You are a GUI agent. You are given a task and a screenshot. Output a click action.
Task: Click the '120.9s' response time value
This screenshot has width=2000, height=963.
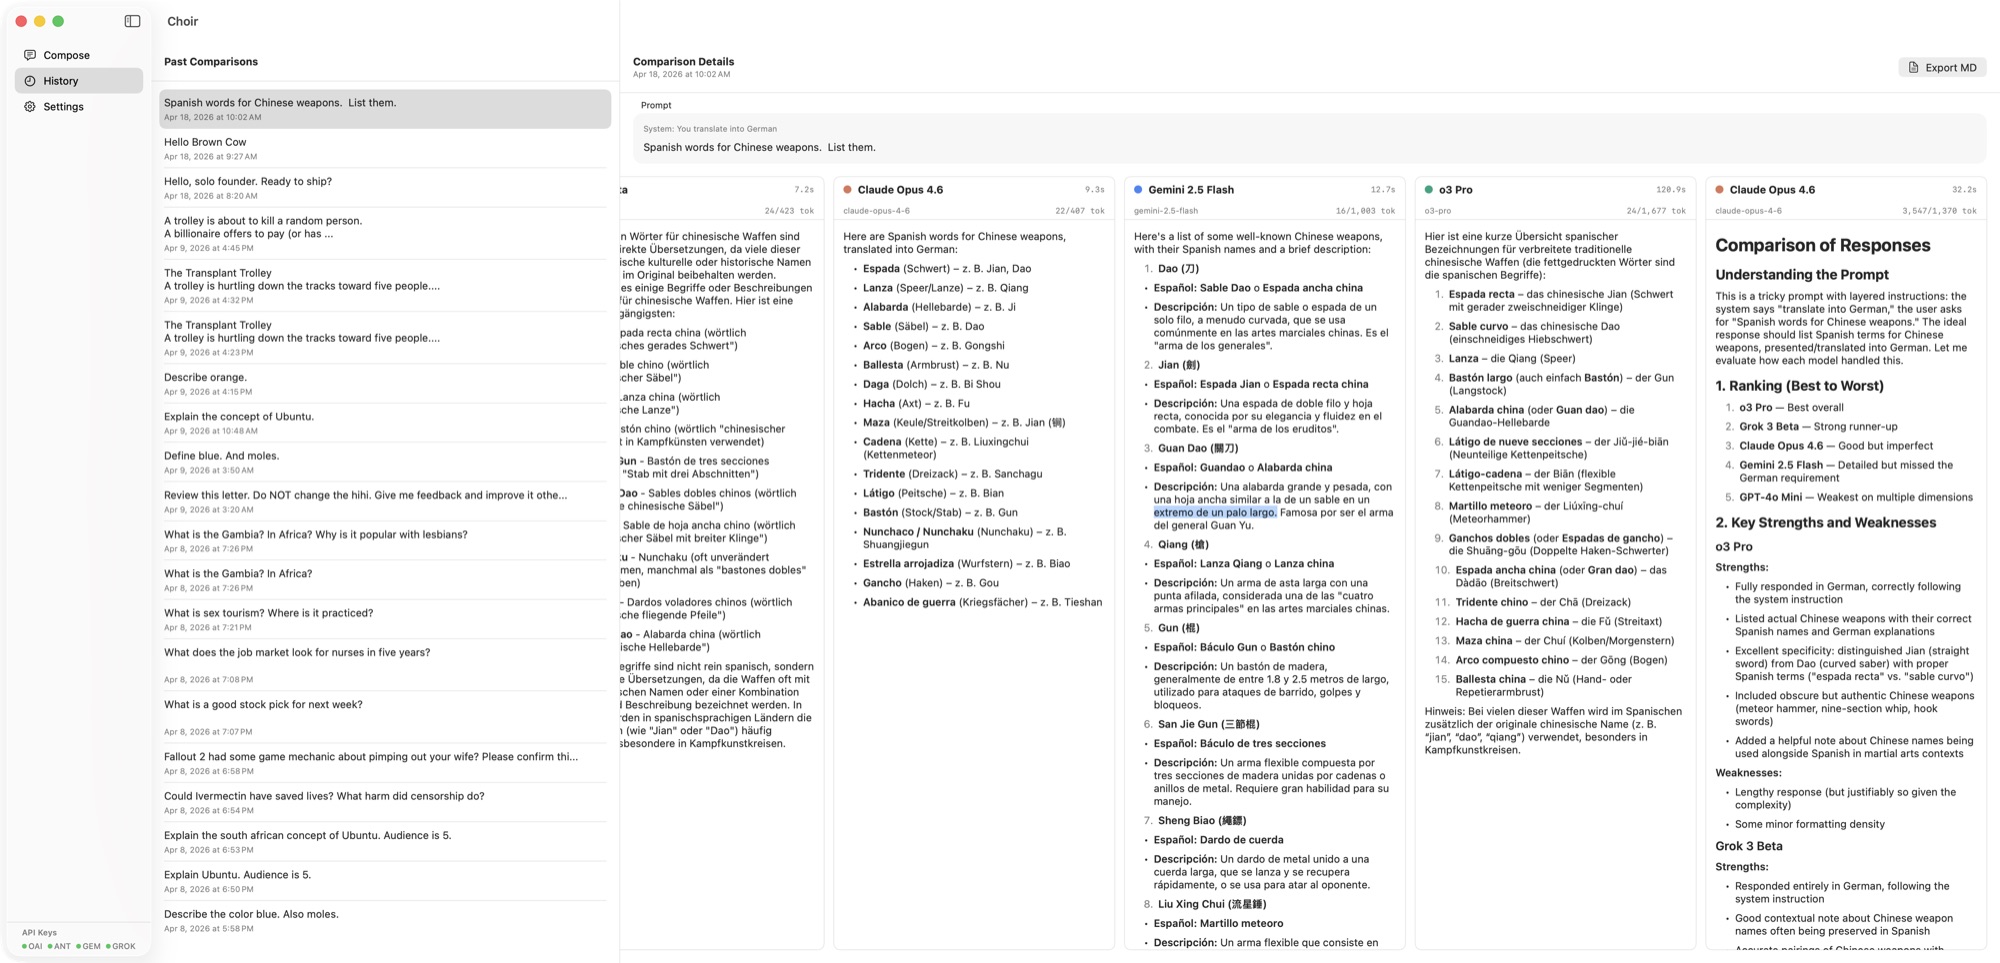[1670, 189]
